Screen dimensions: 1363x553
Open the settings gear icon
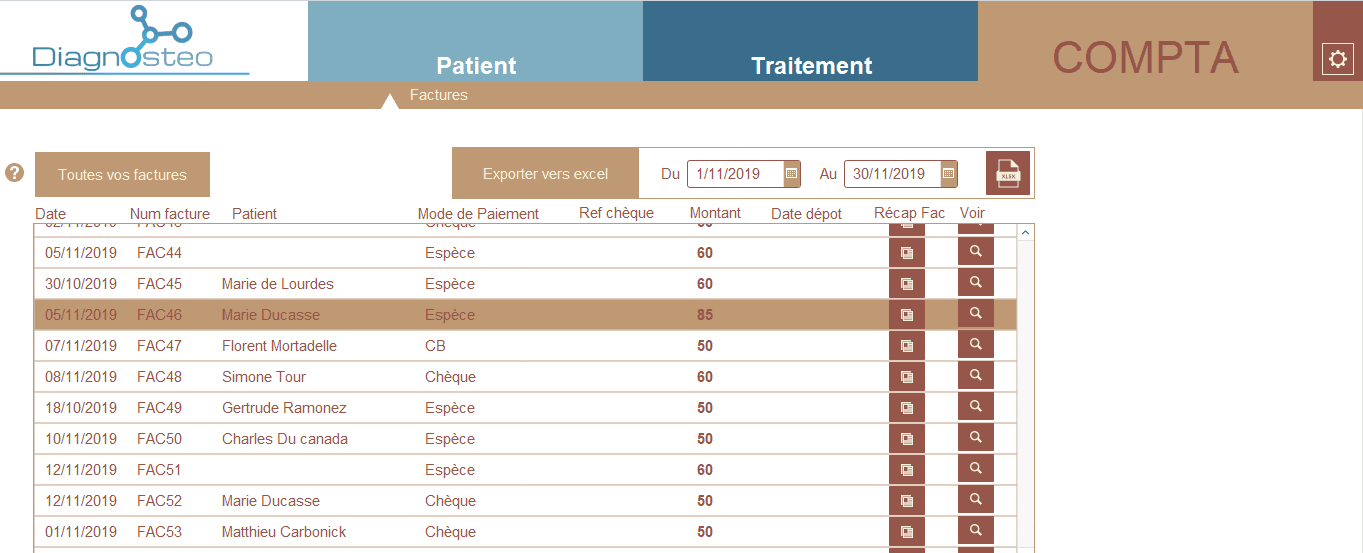pyautogui.click(x=1337, y=59)
